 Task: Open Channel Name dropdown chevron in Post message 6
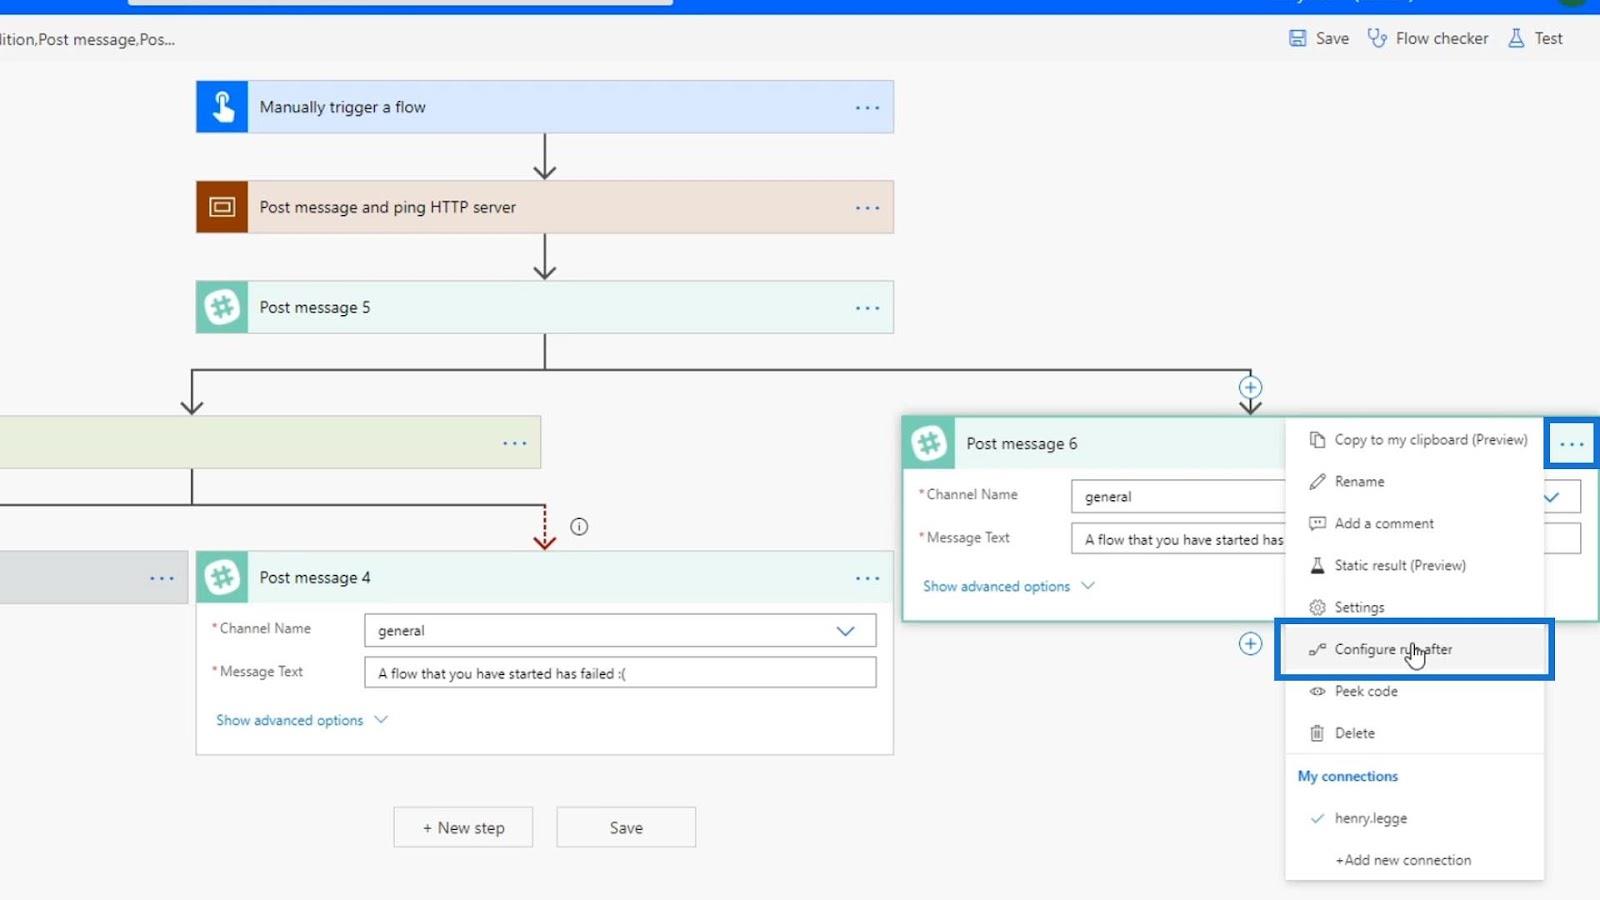pyautogui.click(x=1551, y=497)
